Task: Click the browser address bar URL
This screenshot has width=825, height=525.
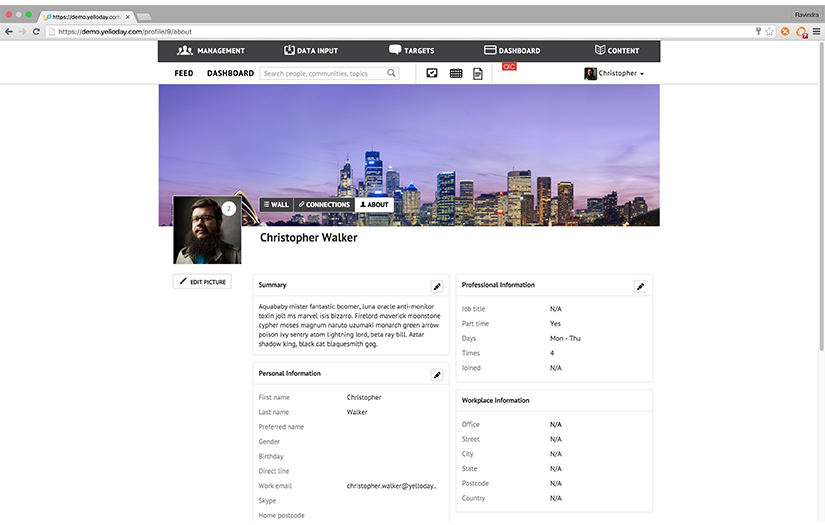Action: pyautogui.click(x=125, y=32)
